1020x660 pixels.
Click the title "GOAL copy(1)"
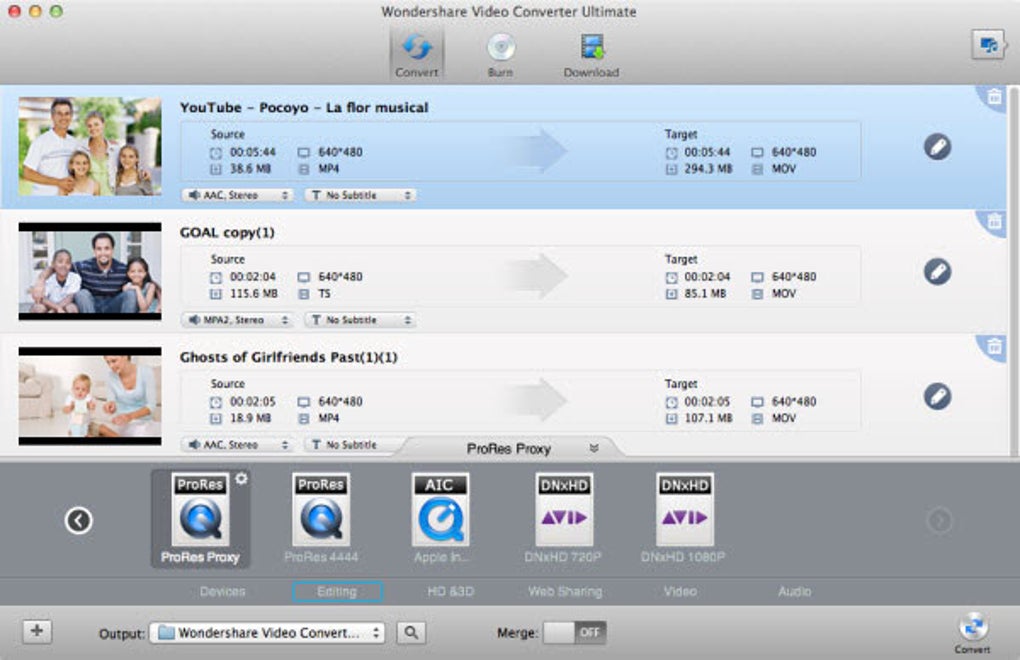click(227, 232)
